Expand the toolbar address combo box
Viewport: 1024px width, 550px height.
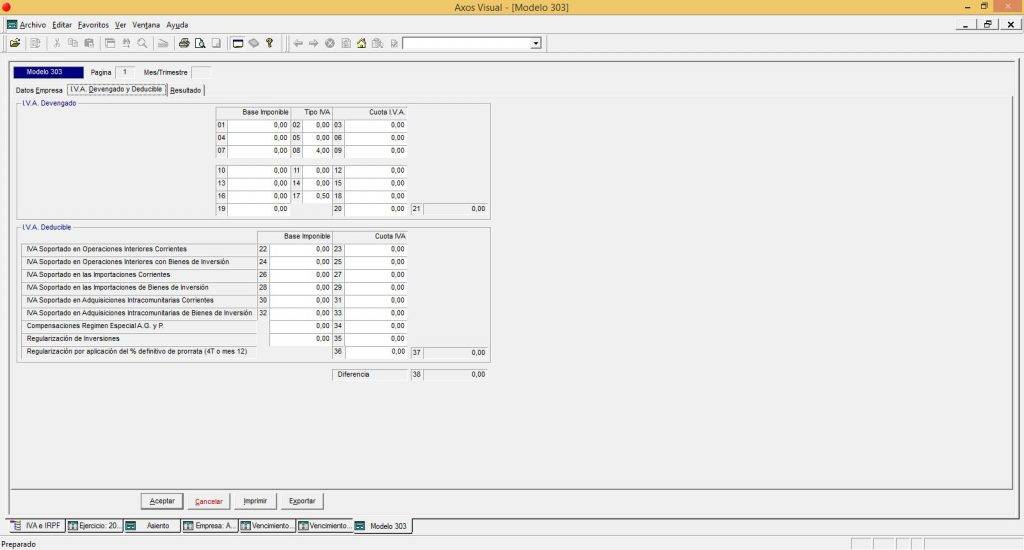pos(535,43)
